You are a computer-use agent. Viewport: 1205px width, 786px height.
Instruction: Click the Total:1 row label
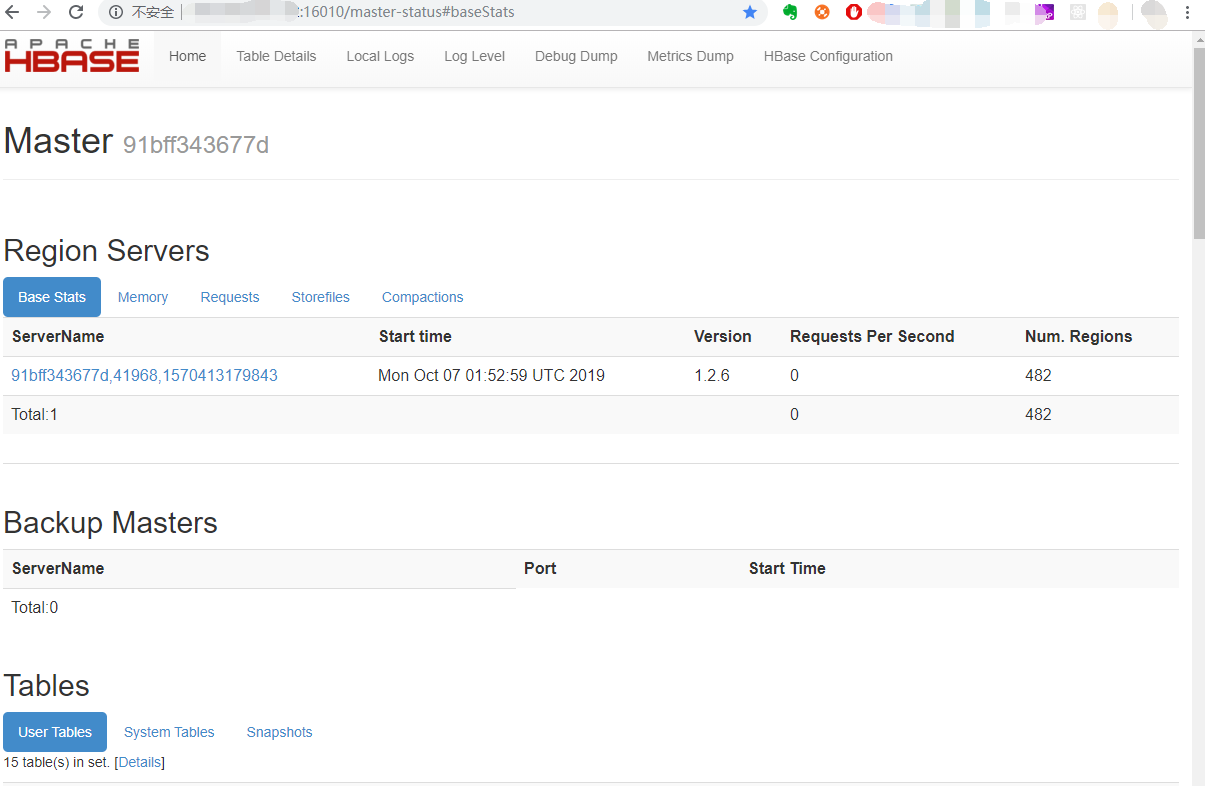point(35,414)
